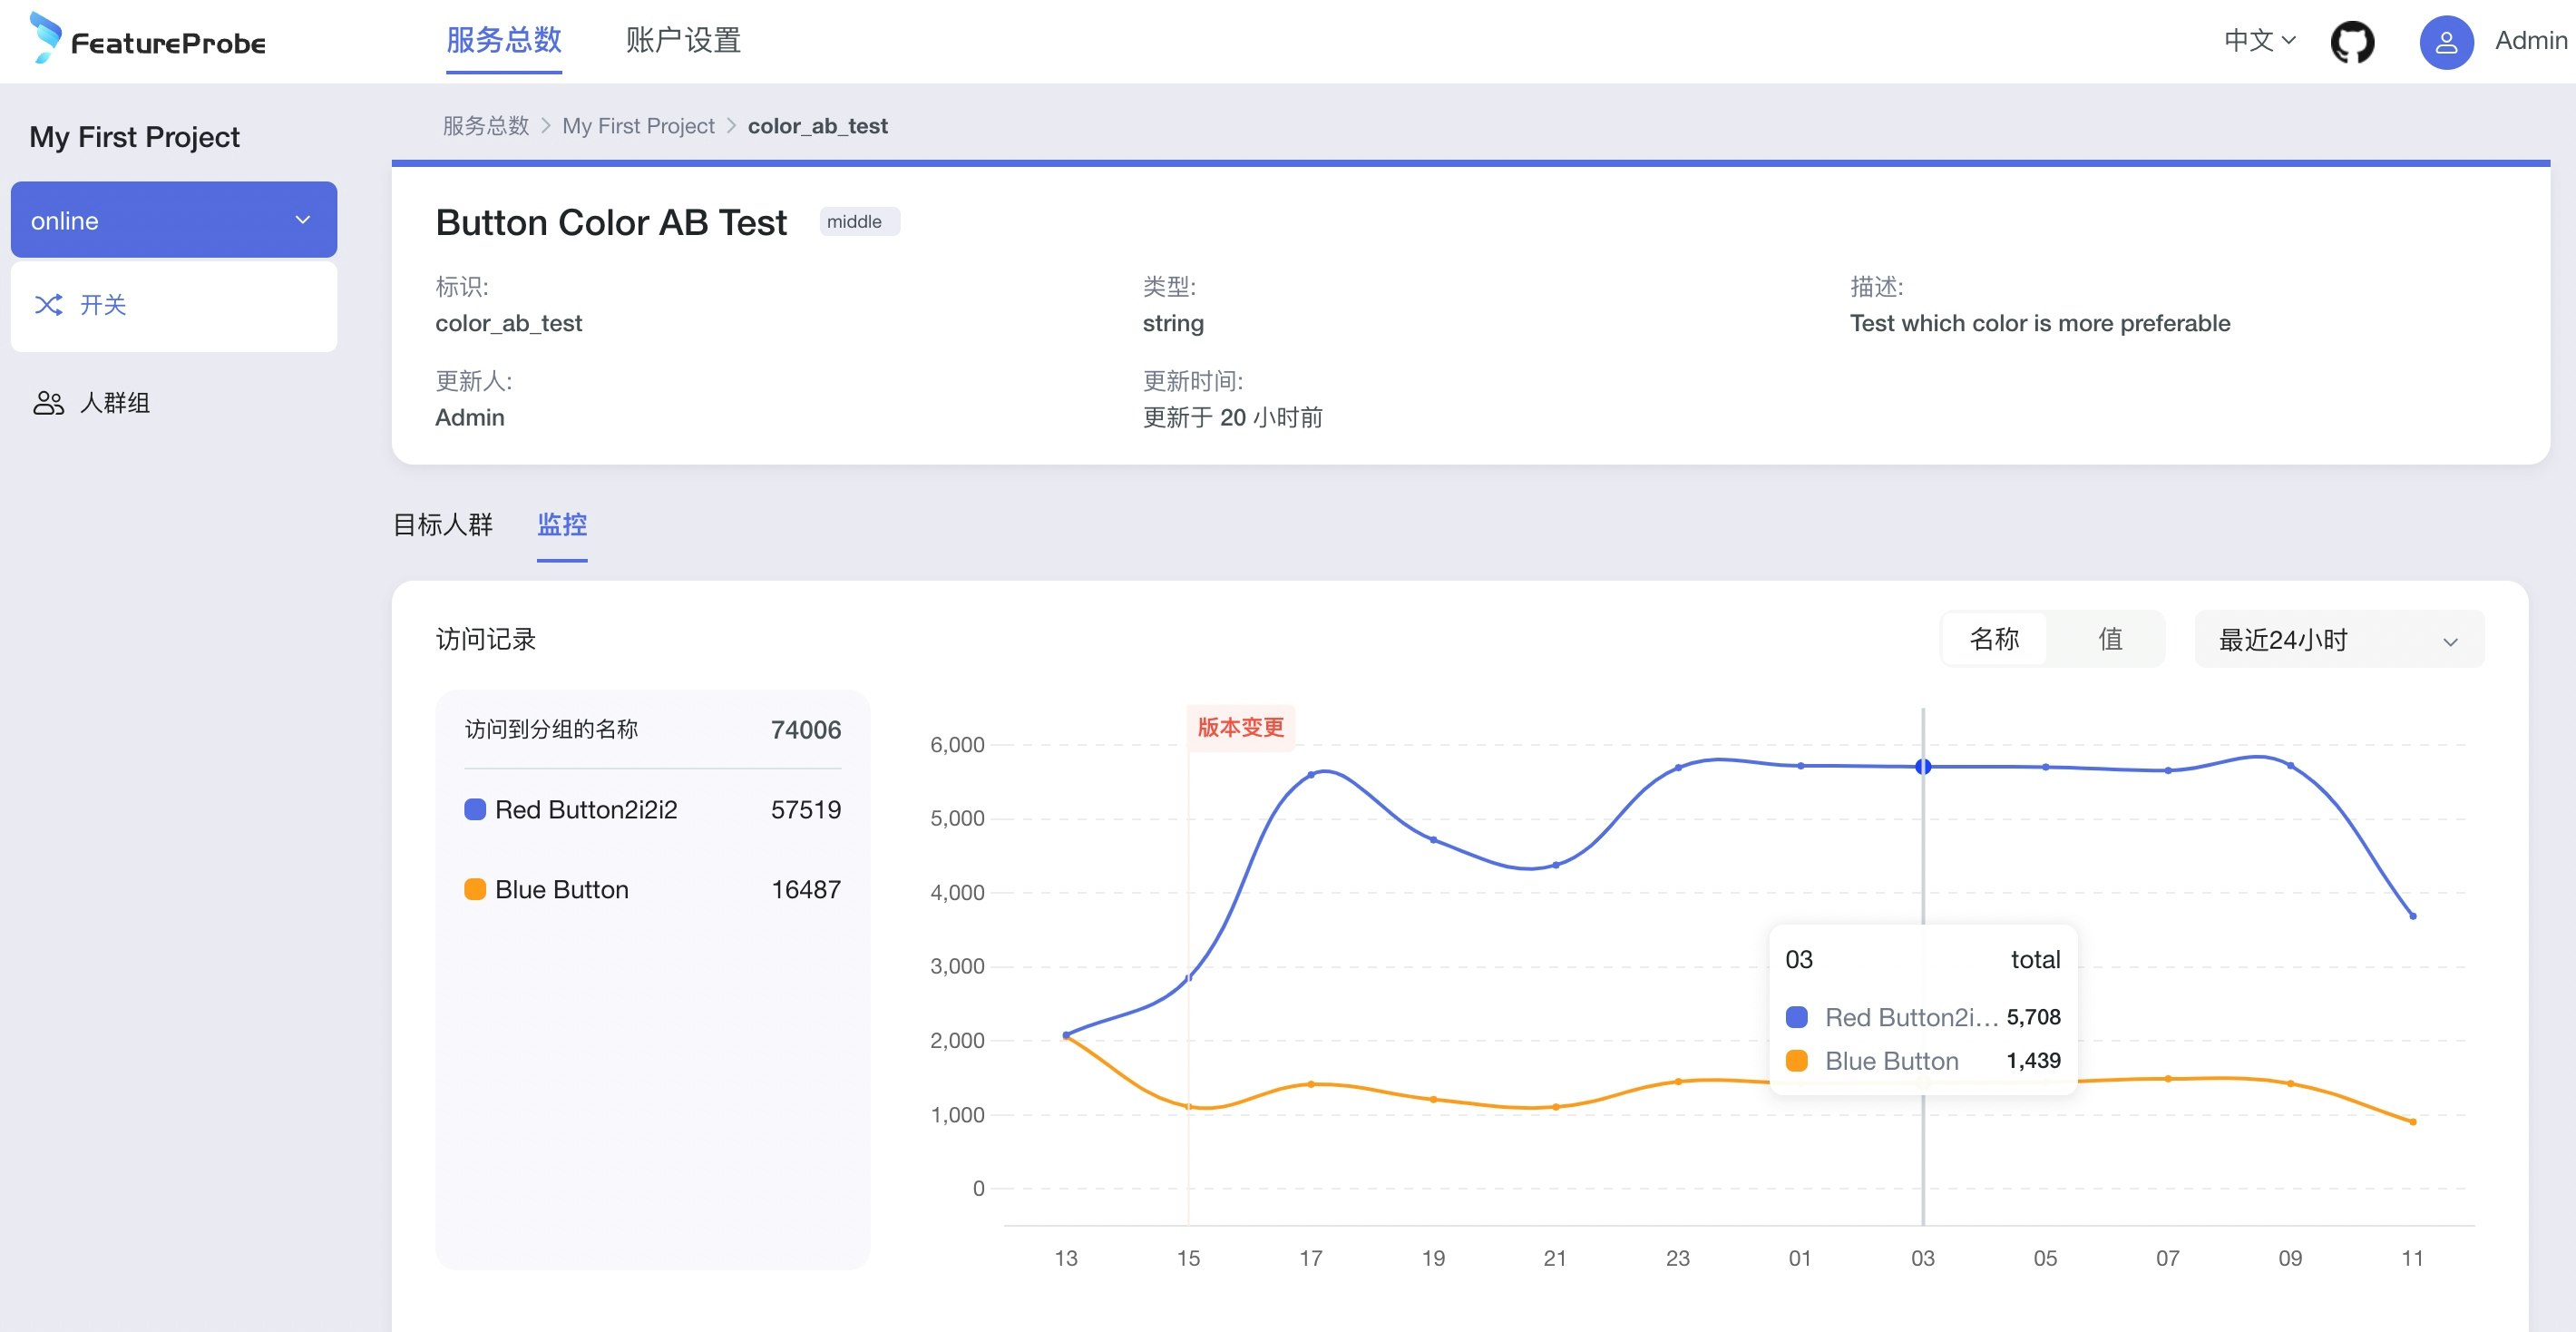The width and height of the screenshot is (2576, 1332).
Task: Select the 监控 tab
Action: pos(562,524)
